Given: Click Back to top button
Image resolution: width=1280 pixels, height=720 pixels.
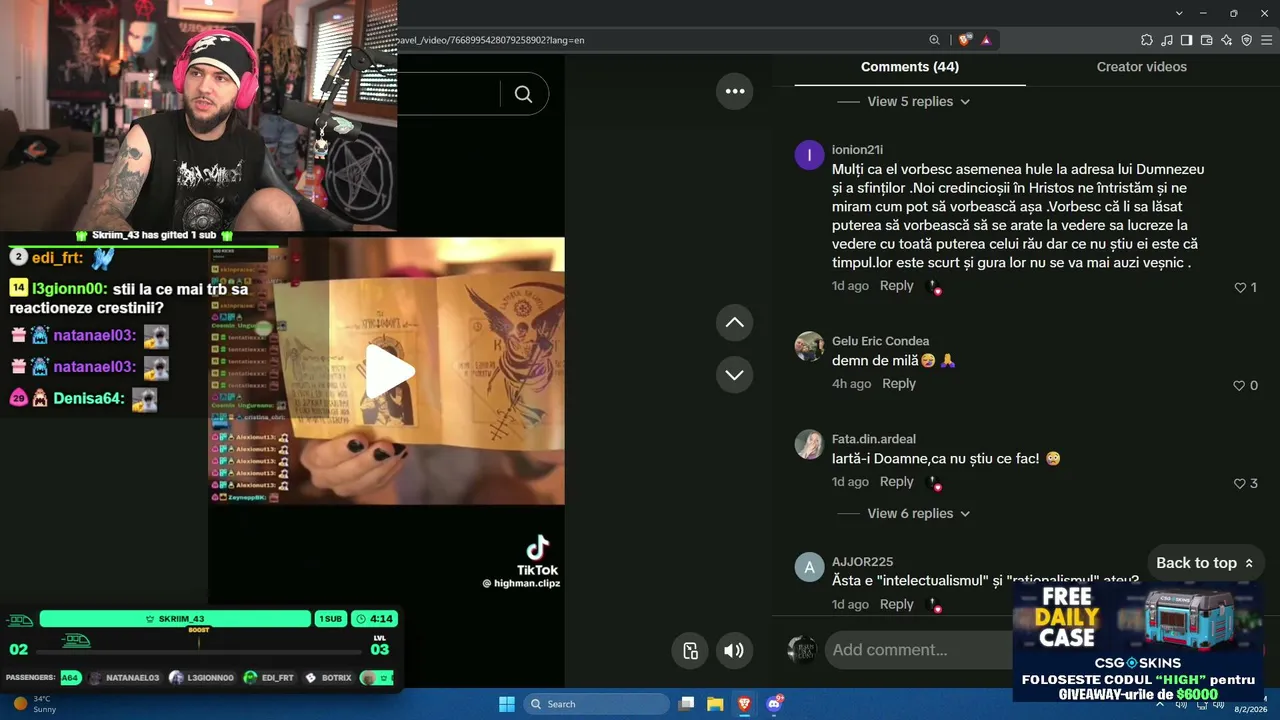Looking at the screenshot, I should 1205,563.
